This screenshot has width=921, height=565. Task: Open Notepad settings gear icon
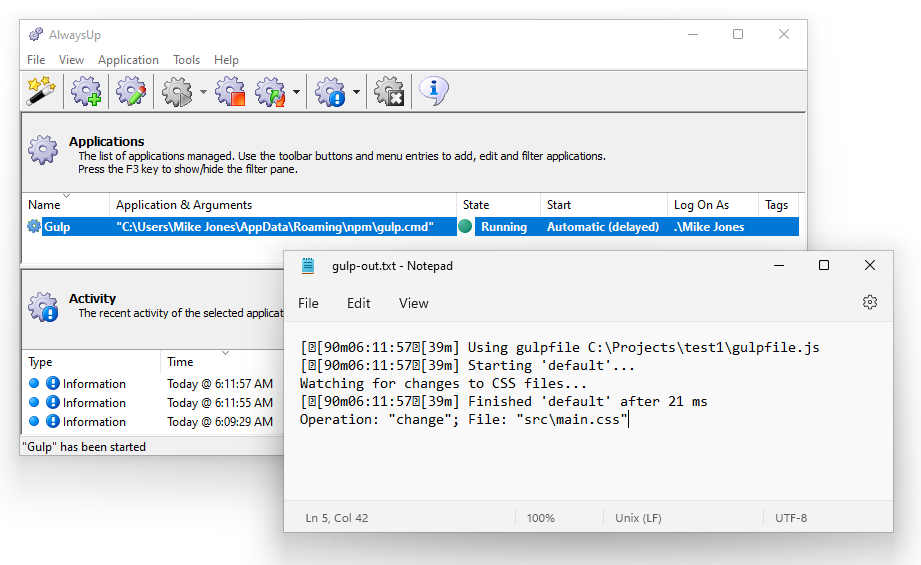[x=870, y=302]
